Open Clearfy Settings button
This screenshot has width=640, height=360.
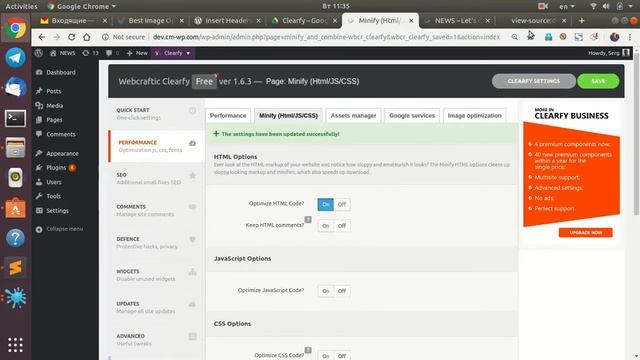533,81
